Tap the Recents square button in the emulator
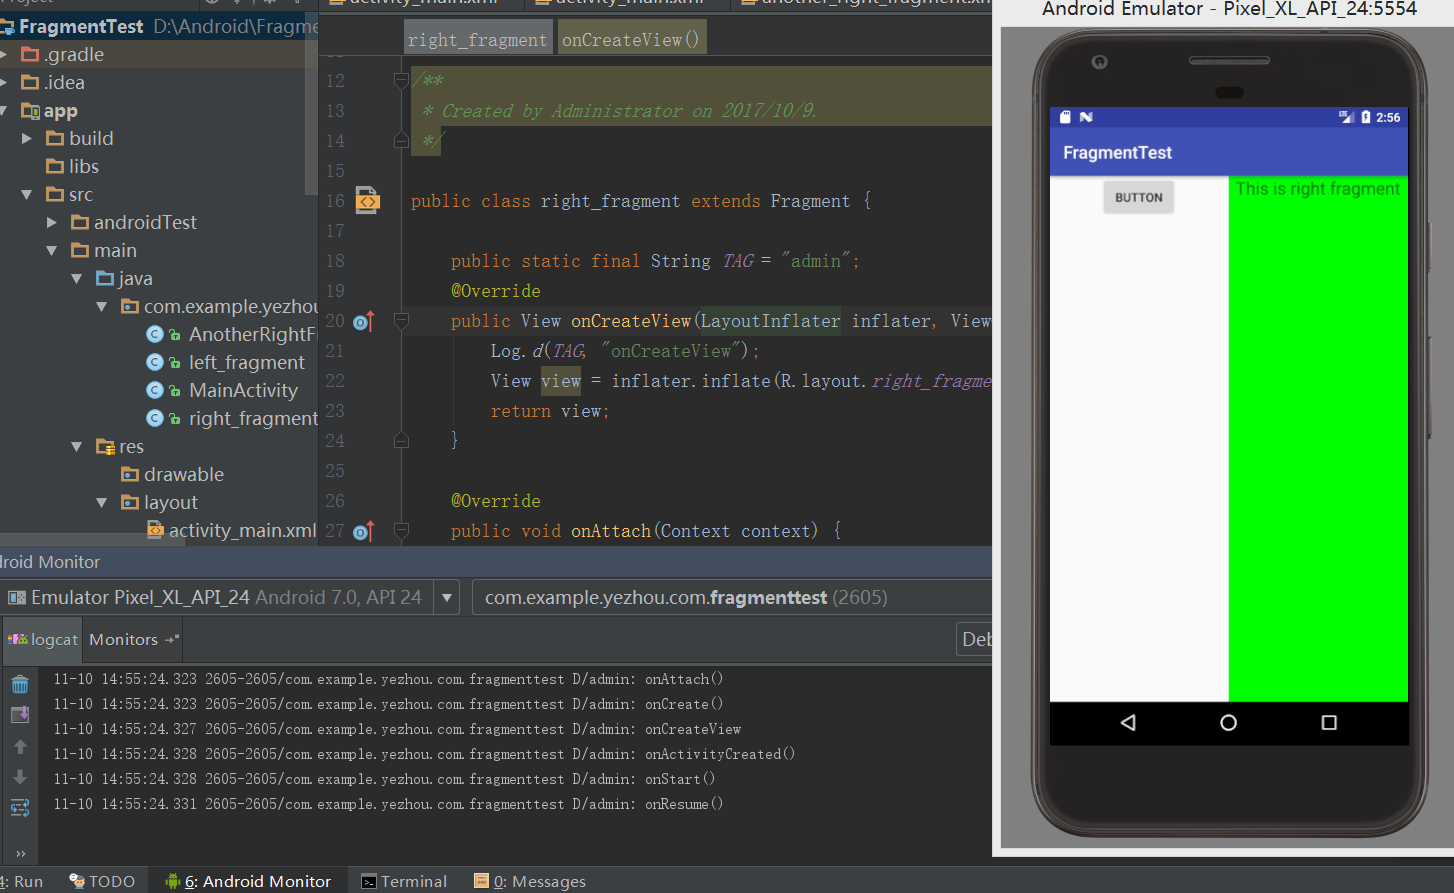This screenshot has height=893, width=1454. pos(1329,722)
